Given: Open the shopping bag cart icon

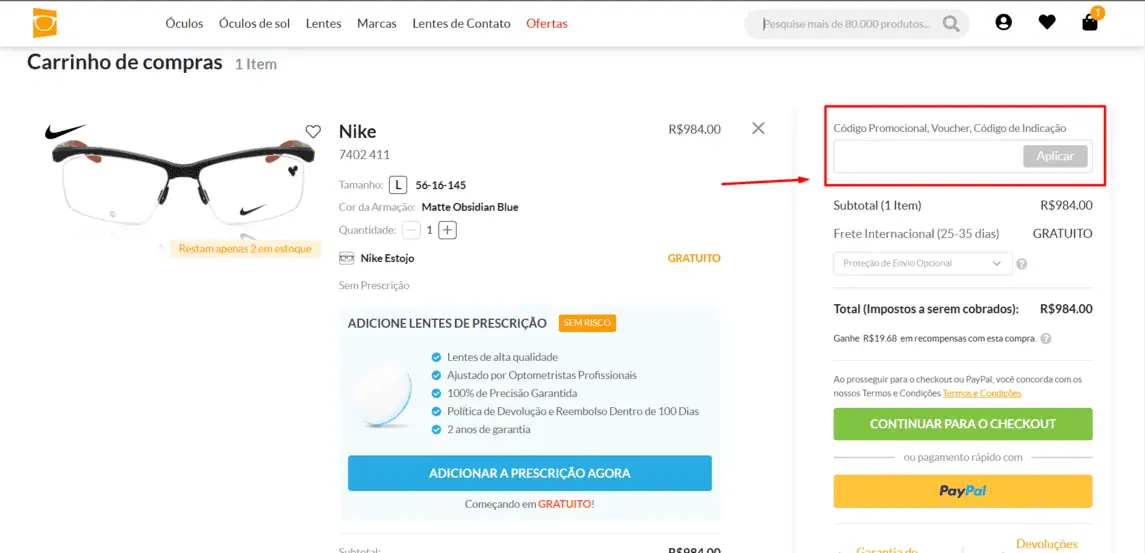Looking at the screenshot, I should 1090,22.
